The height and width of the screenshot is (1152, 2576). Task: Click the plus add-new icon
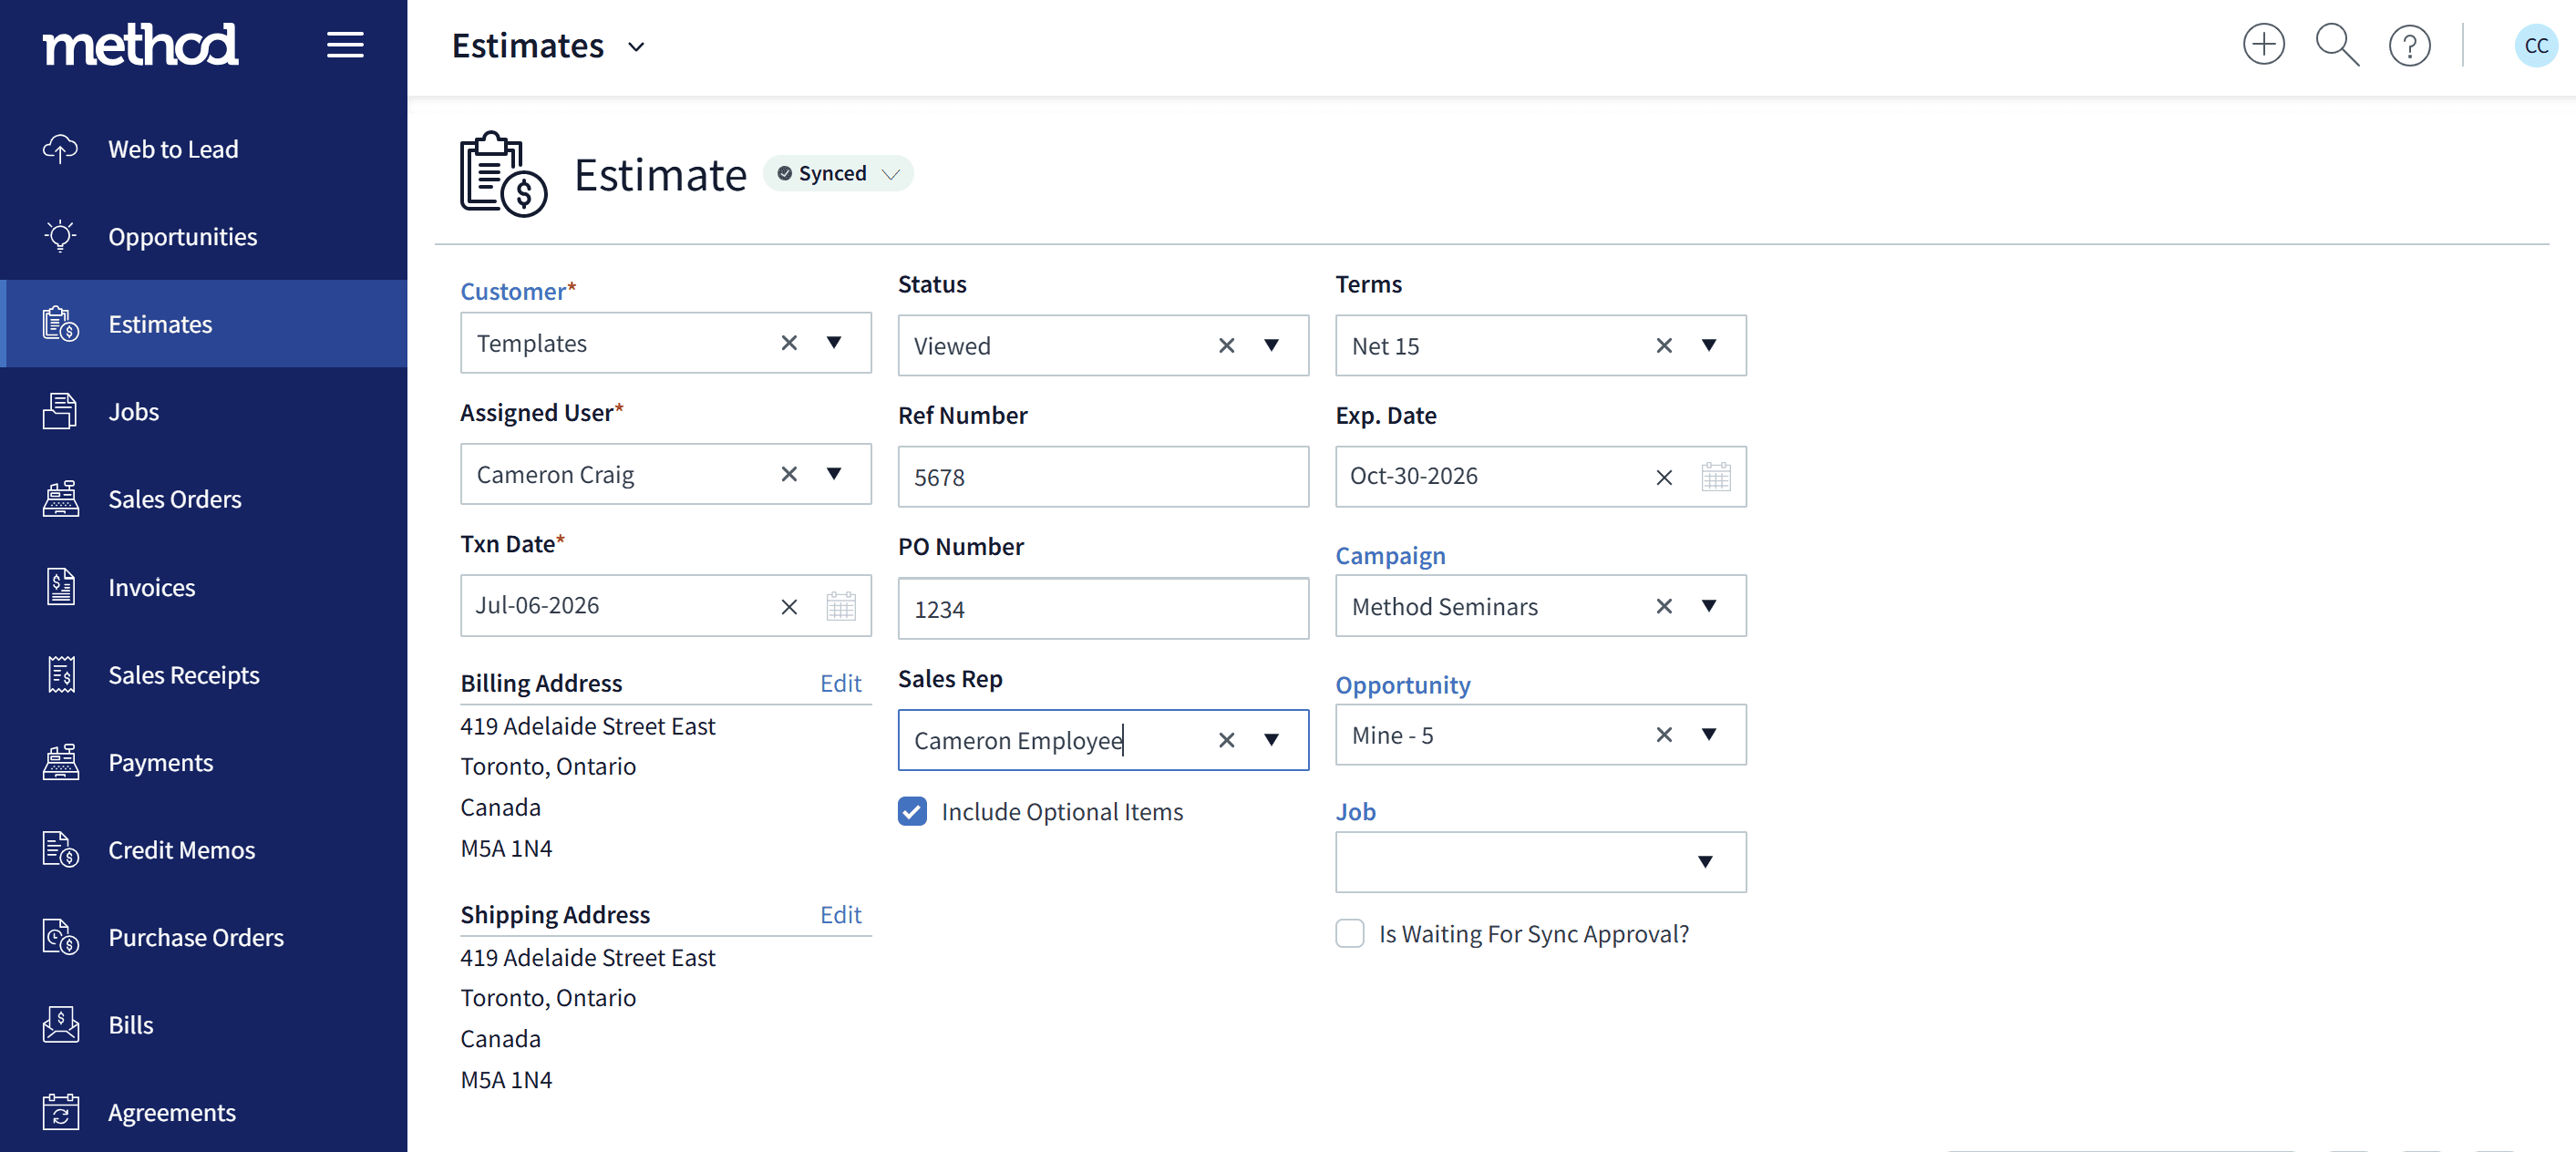(2264, 45)
